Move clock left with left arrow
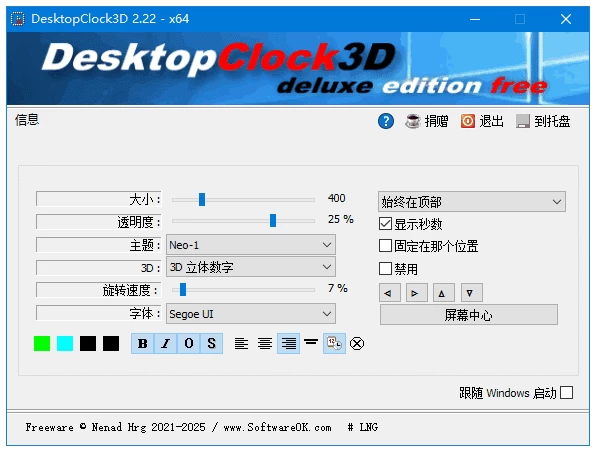 [x=390, y=293]
